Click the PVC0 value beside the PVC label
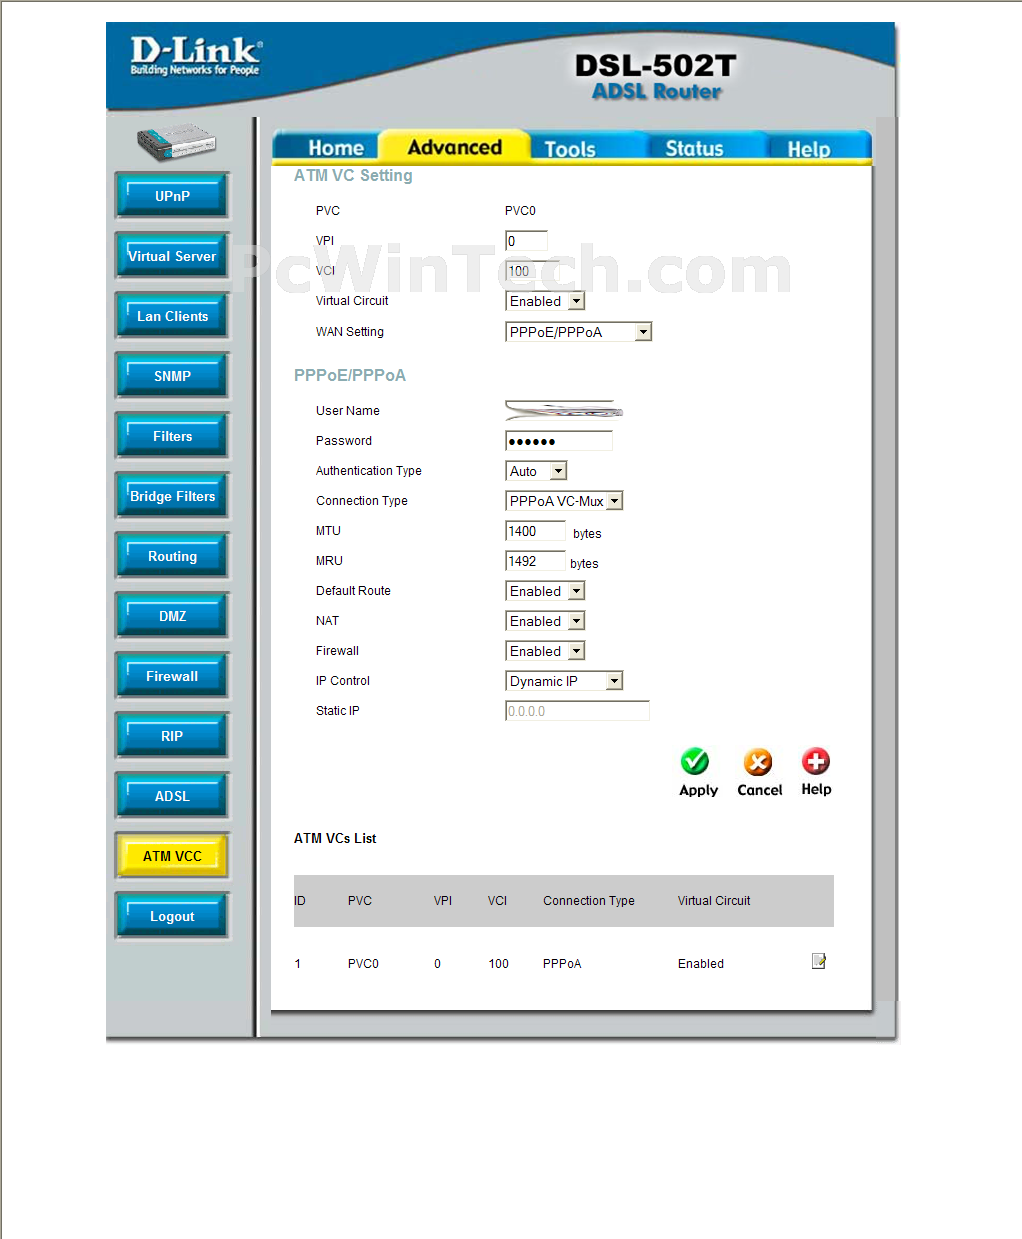Viewport: 1022px width, 1239px height. click(520, 211)
